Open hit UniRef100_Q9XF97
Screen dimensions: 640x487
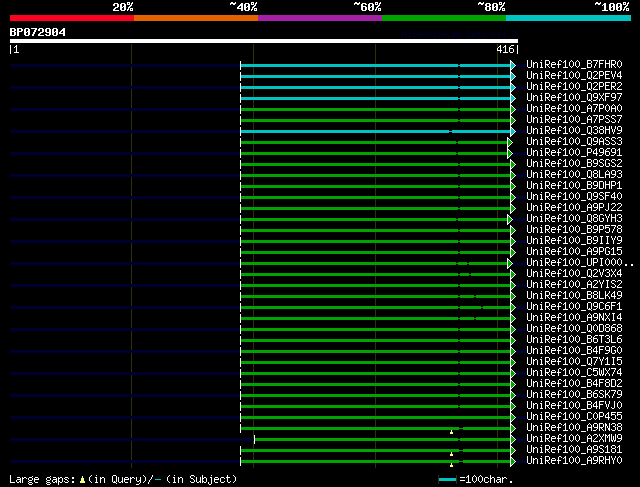point(574,98)
